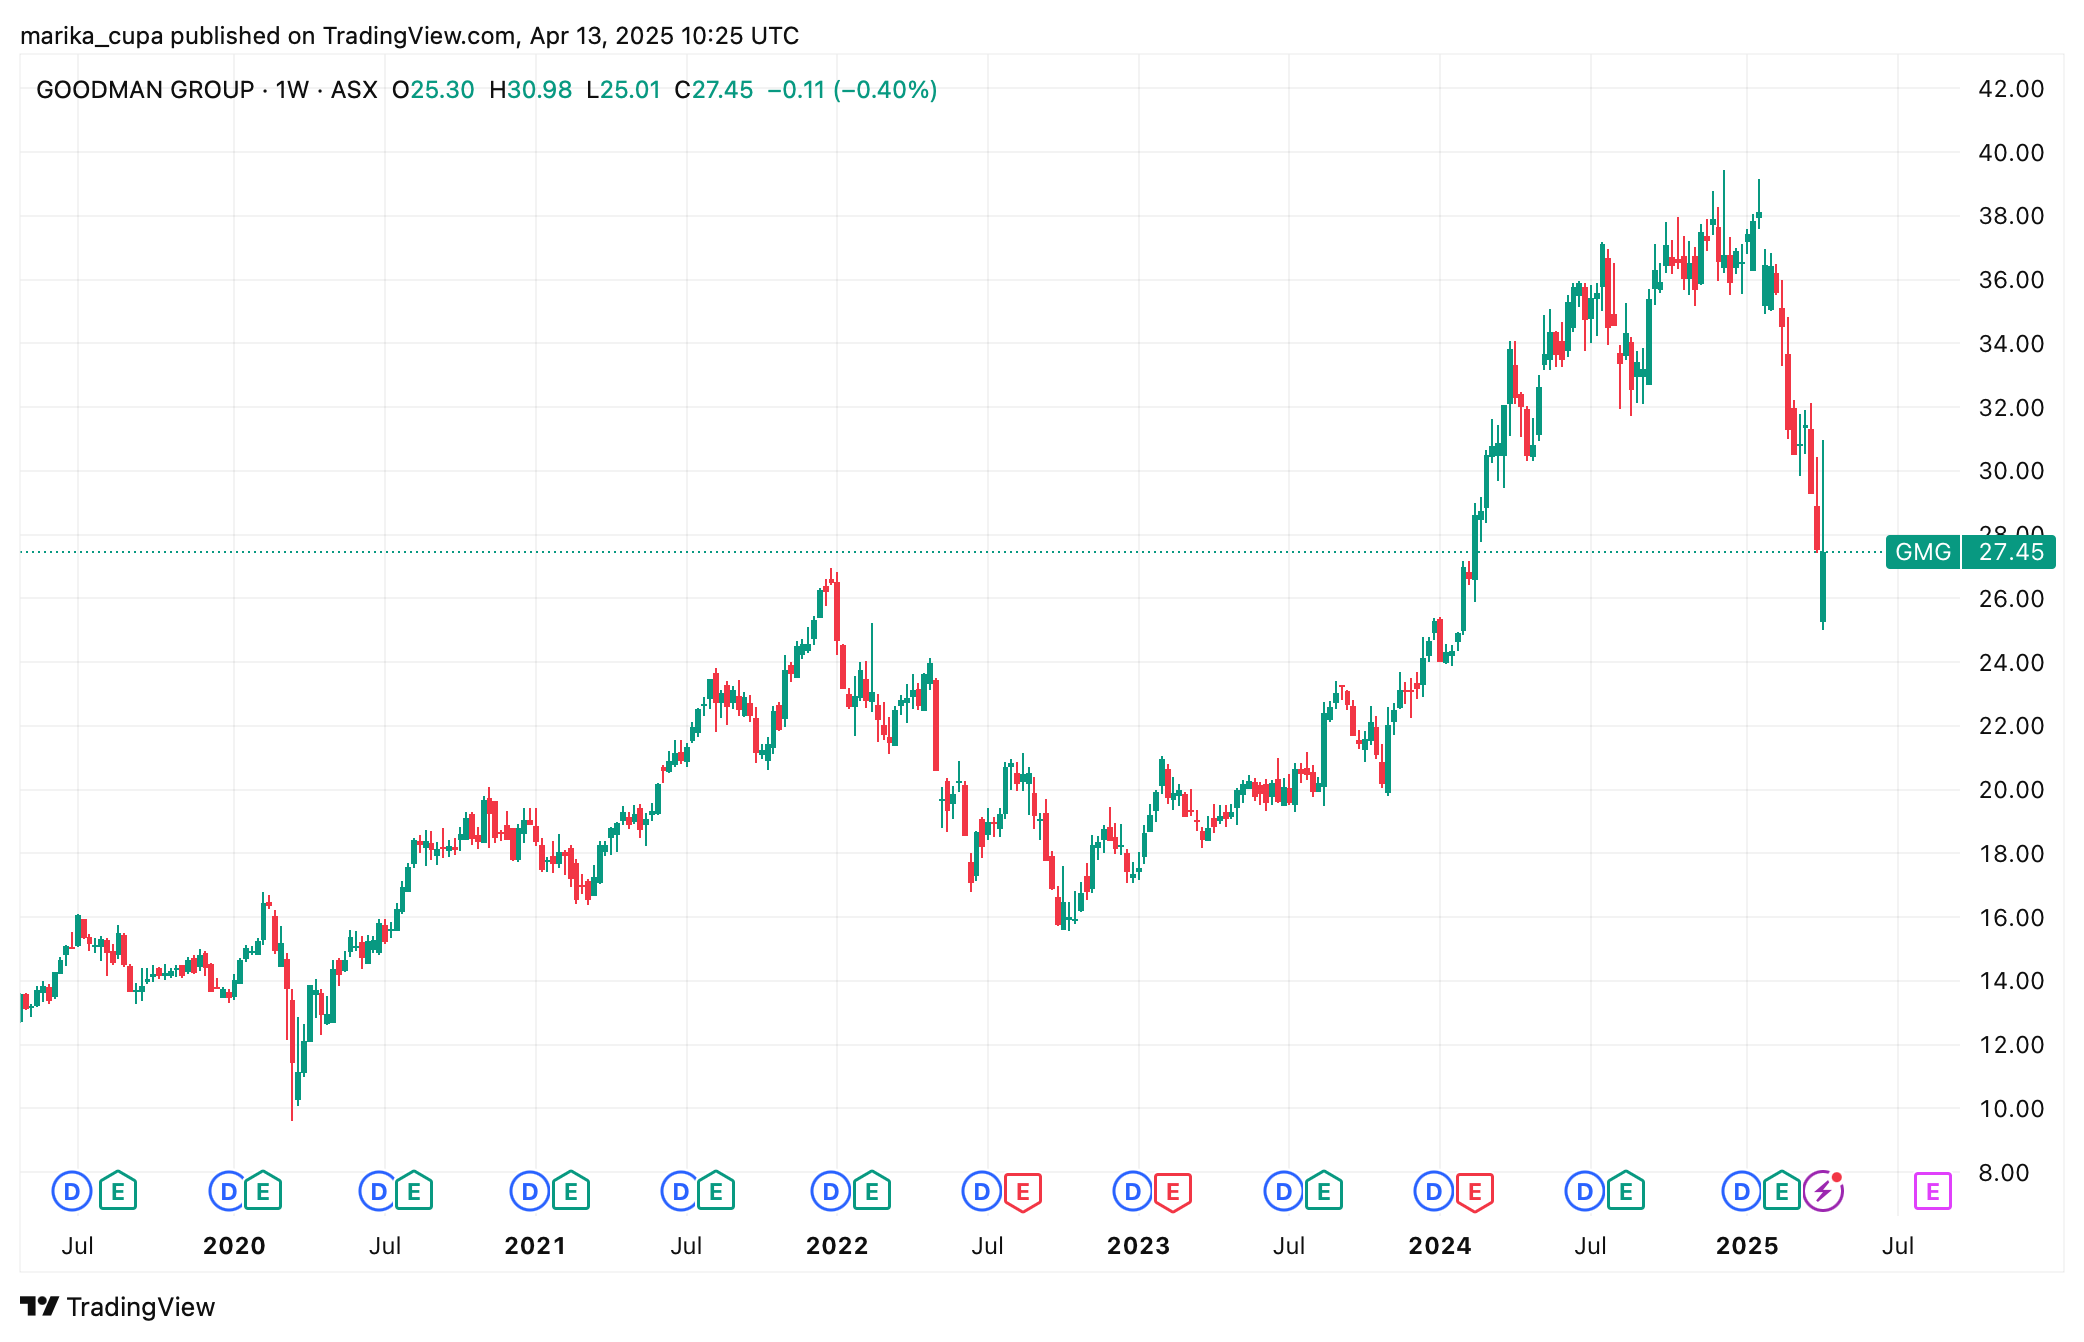
Task: Click the 27.45 current price tag
Action: click(x=2010, y=552)
